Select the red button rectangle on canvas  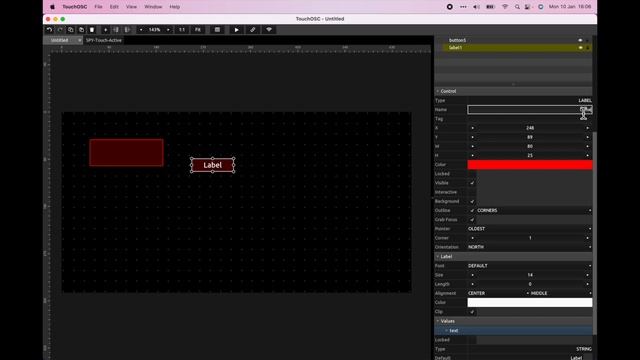pos(127,153)
